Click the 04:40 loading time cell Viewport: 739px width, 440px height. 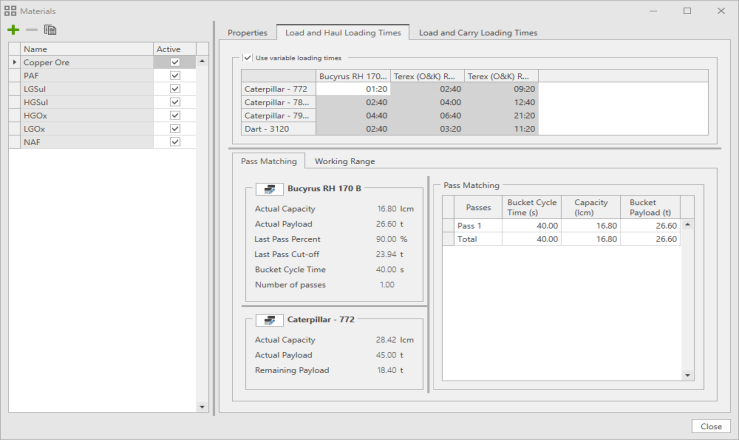coord(353,115)
